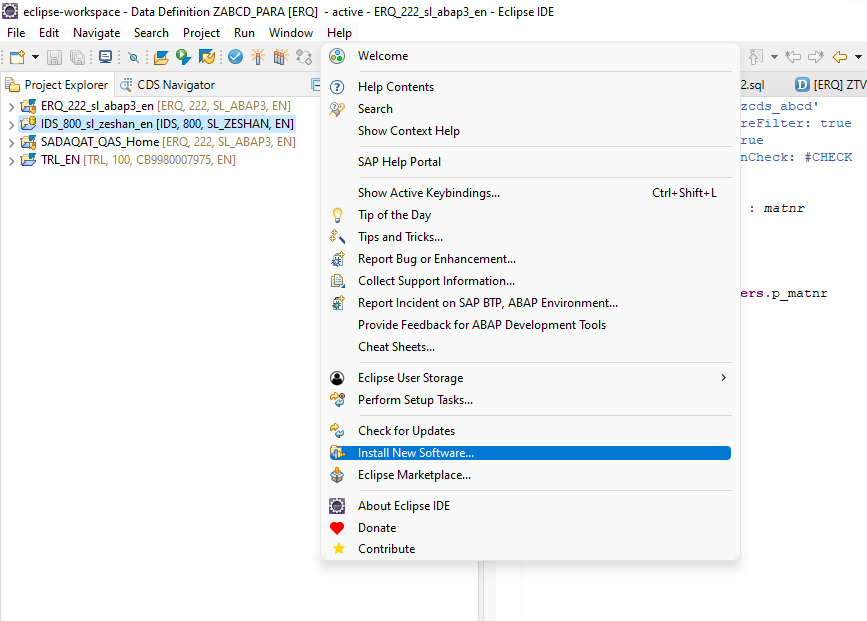Select Check for Updates menu entry
This screenshot has height=621, width=867.
406,431
